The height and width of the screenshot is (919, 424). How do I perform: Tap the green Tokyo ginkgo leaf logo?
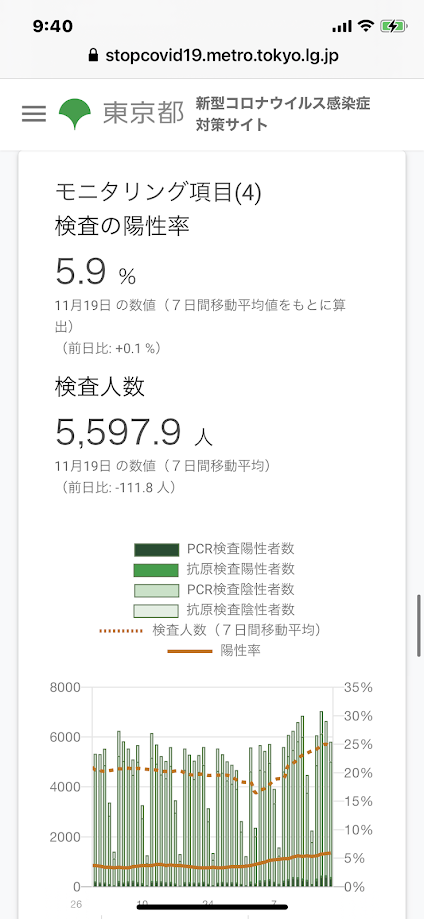tap(74, 114)
